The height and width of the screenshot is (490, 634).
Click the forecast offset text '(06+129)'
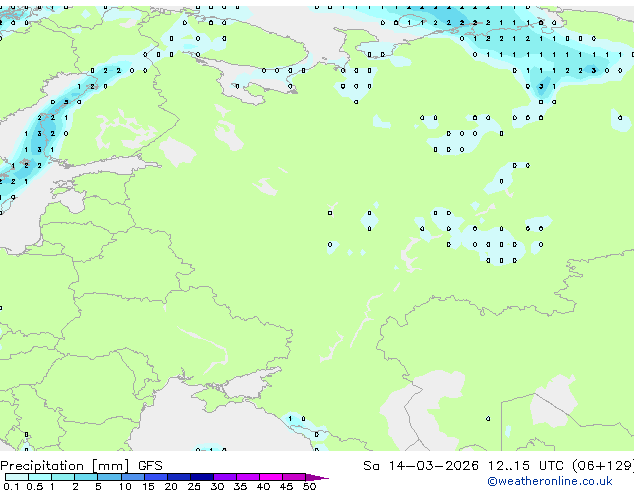coord(603,466)
